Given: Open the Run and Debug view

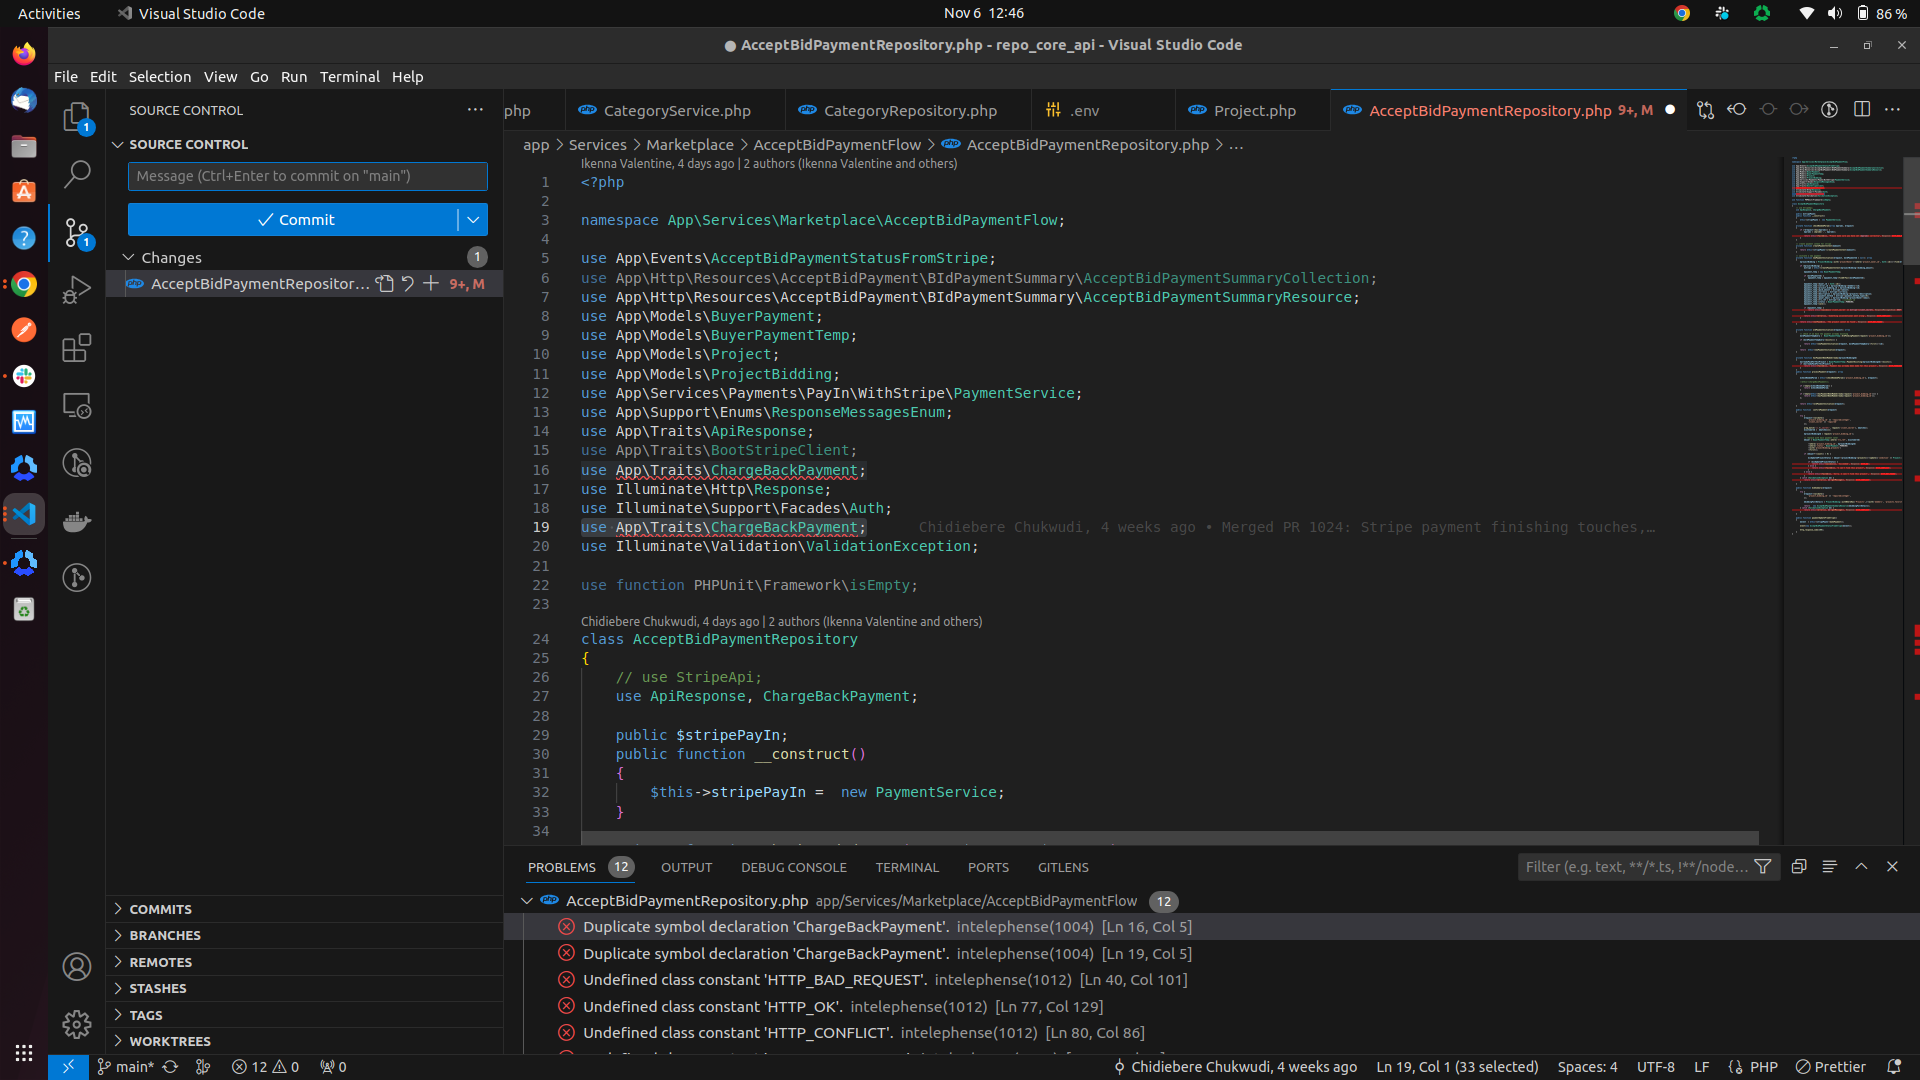Looking at the screenshot, I should 77,290.
